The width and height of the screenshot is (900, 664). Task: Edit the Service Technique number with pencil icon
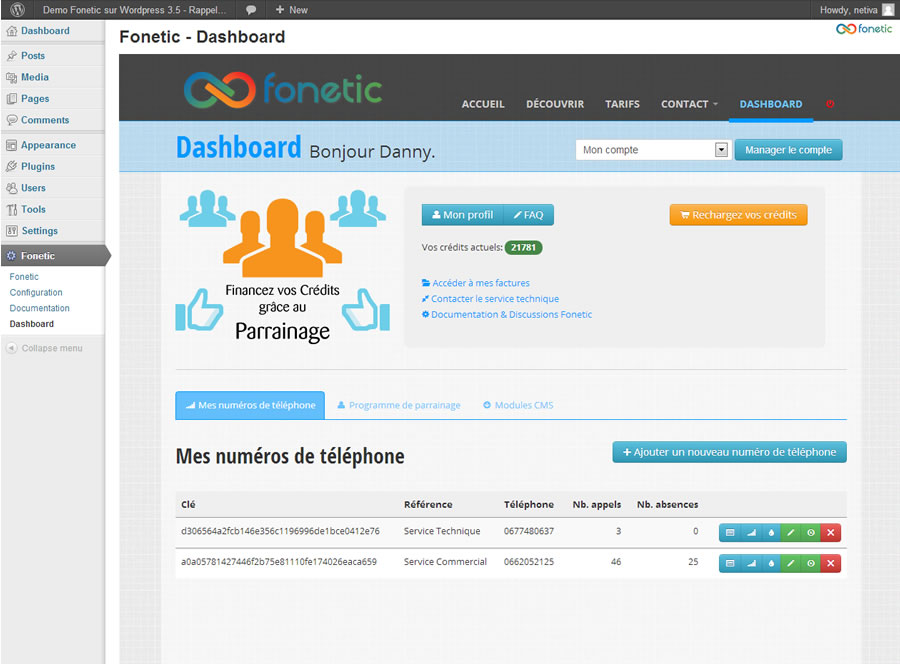pos(790,533)
